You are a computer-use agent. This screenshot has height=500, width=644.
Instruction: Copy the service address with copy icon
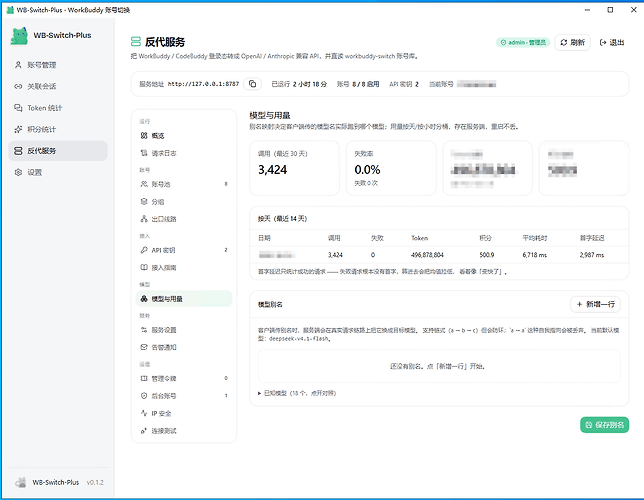pos(253,84)
